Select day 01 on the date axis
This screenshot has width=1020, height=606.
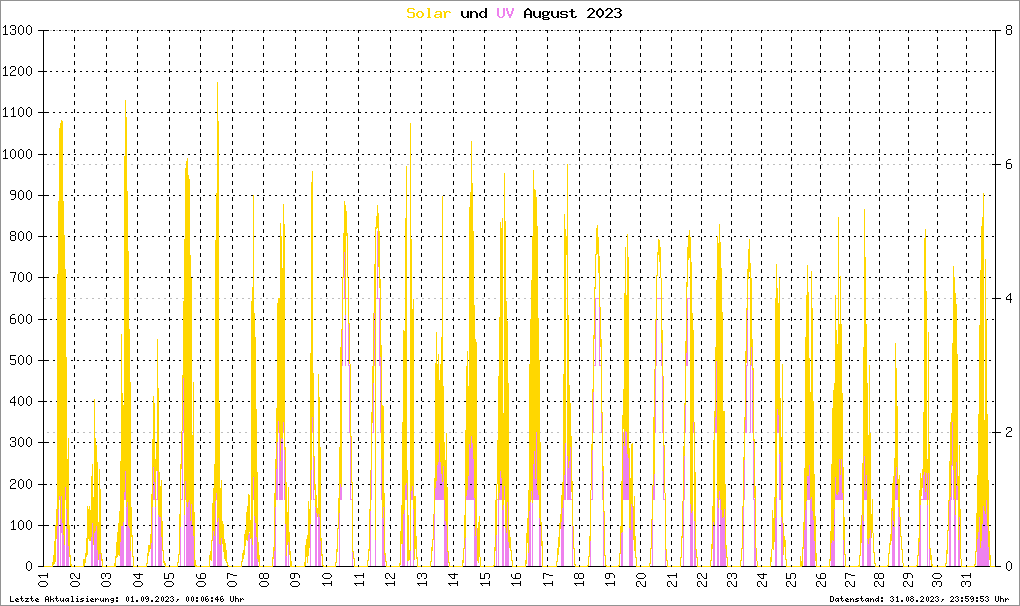[x=44, y=580]
